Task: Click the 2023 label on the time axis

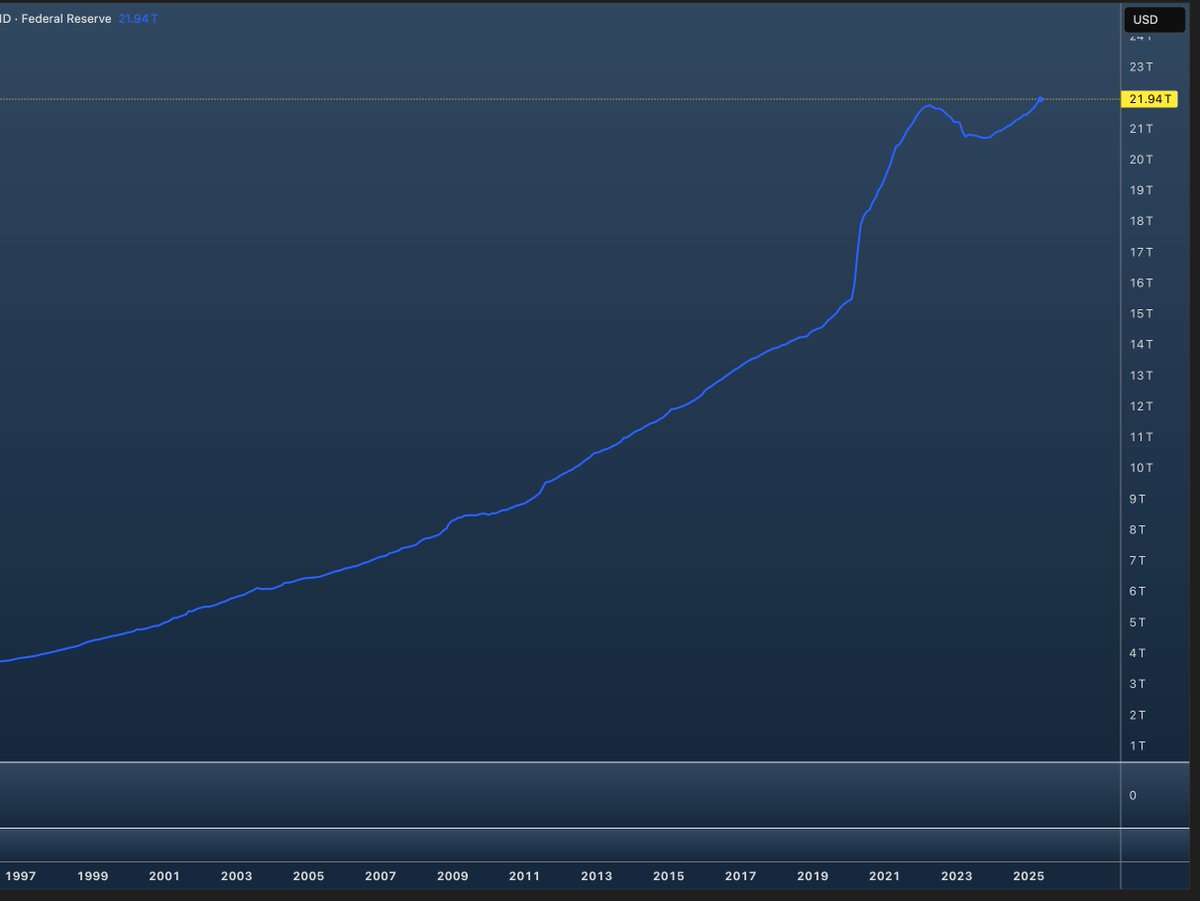Action: [x=957, y=876]
